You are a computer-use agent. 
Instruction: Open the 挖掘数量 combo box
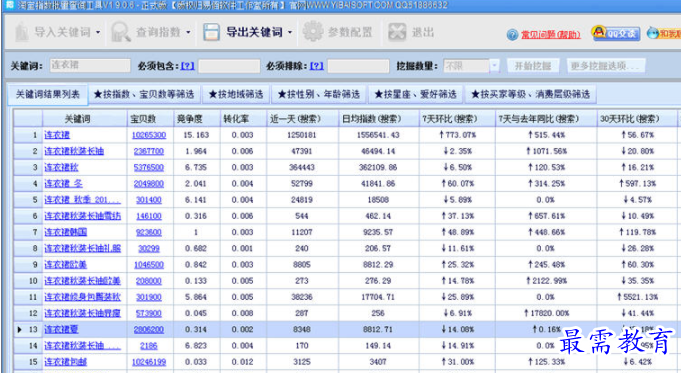[471, 66]
